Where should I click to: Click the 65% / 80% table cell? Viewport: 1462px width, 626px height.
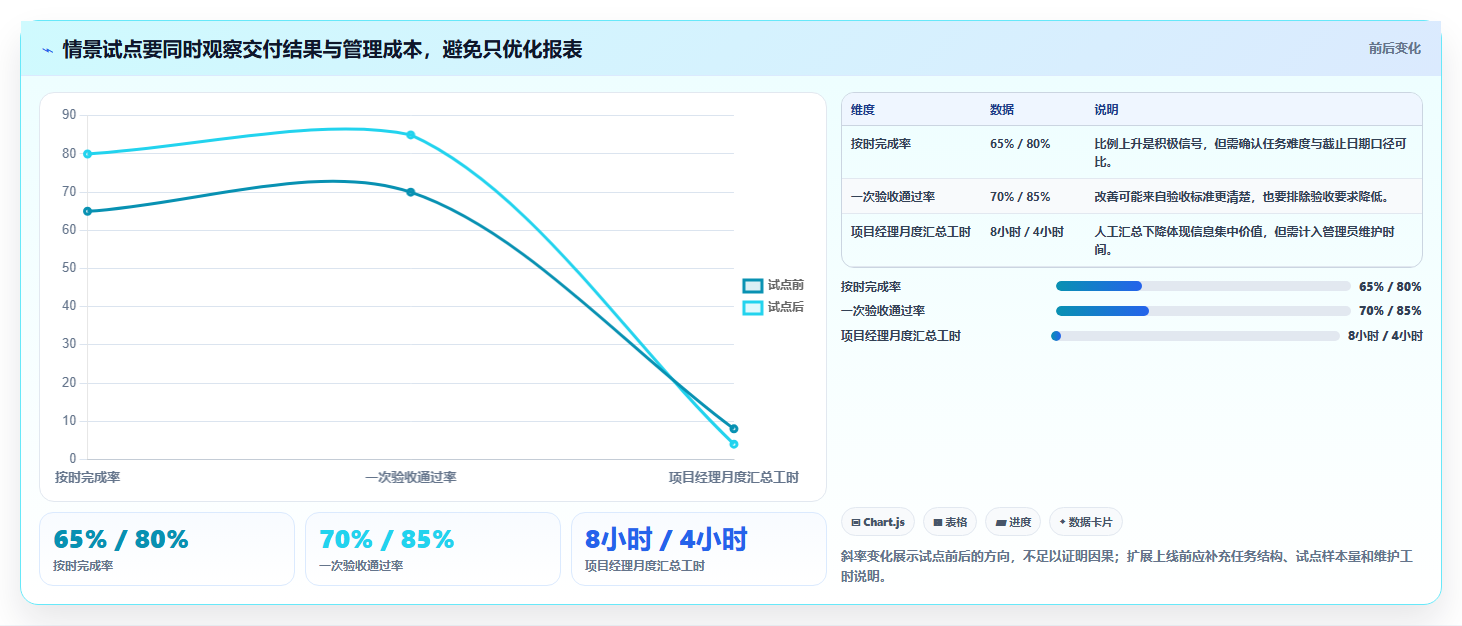(1020, 144)
